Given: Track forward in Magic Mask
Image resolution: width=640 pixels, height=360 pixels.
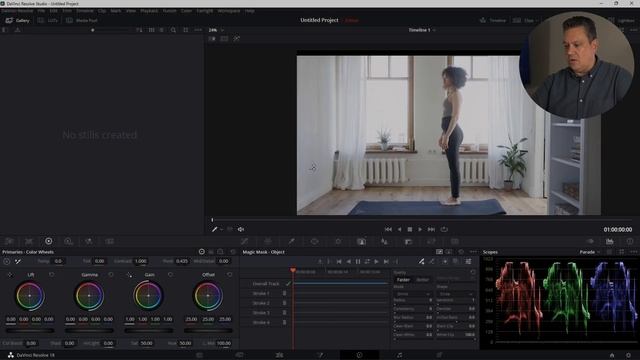Looking at the screenshot, I should [x=376, y=262].
